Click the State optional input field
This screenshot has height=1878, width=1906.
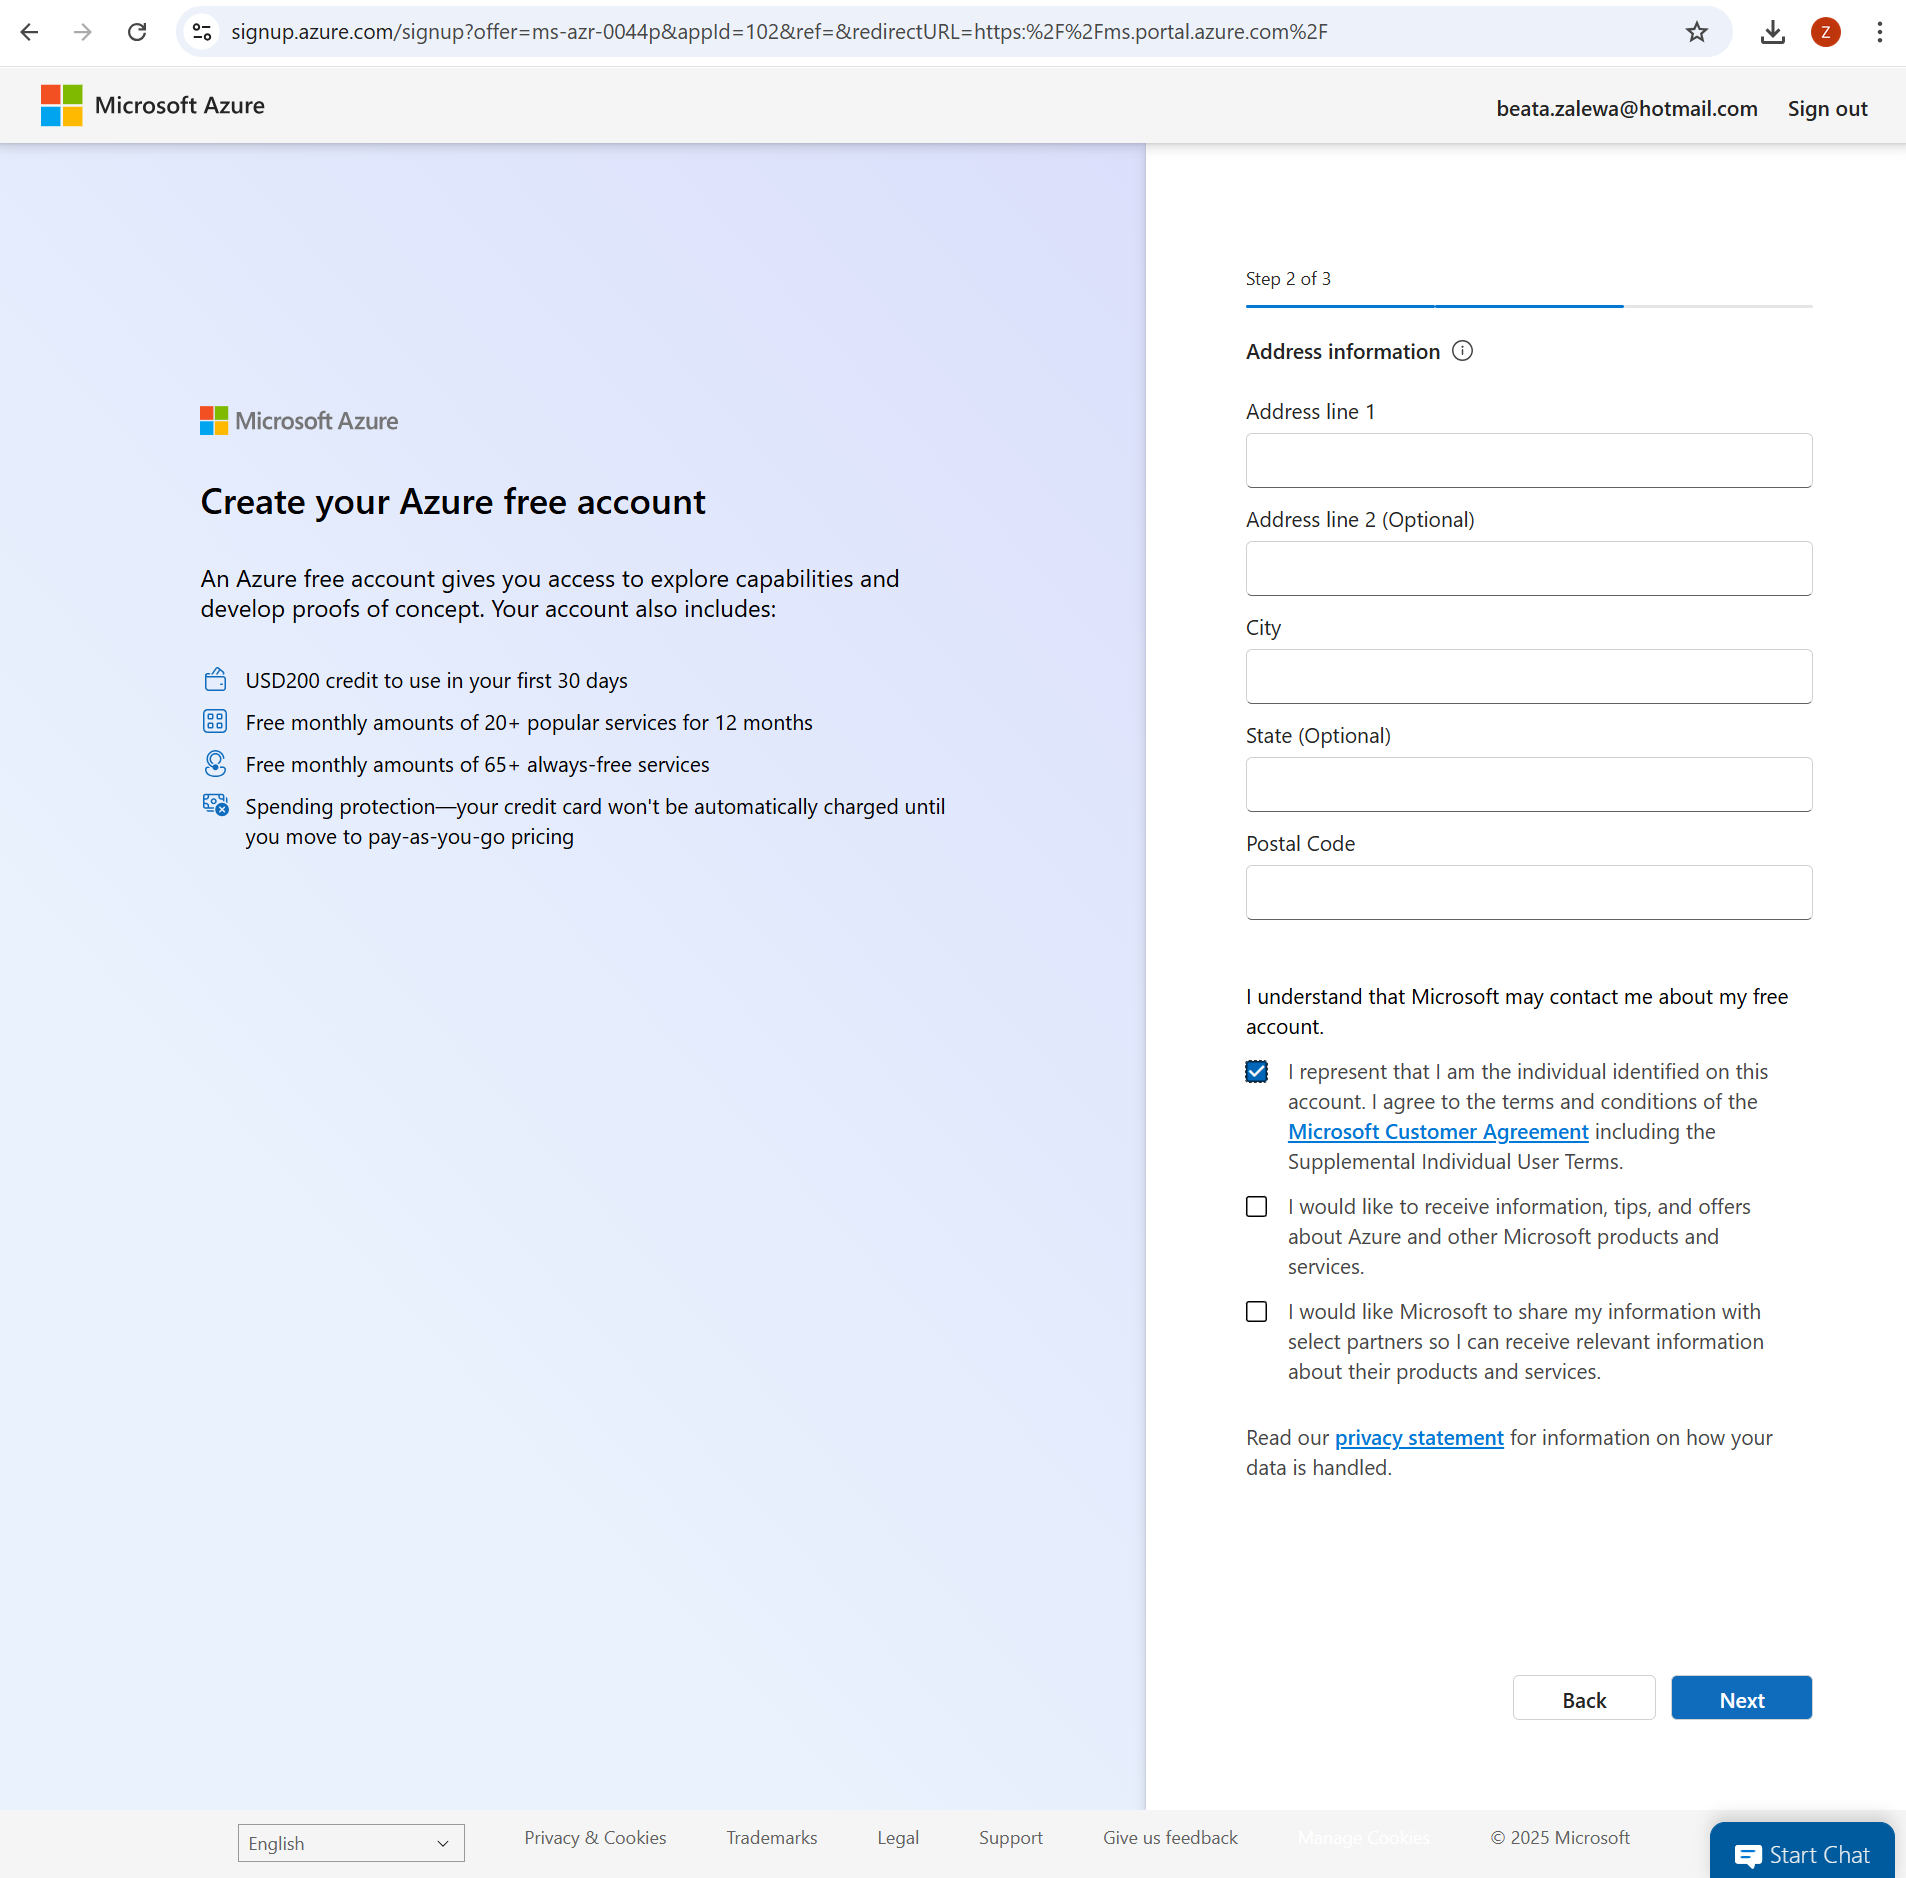pyautogui.click(x=1529, y=784)
